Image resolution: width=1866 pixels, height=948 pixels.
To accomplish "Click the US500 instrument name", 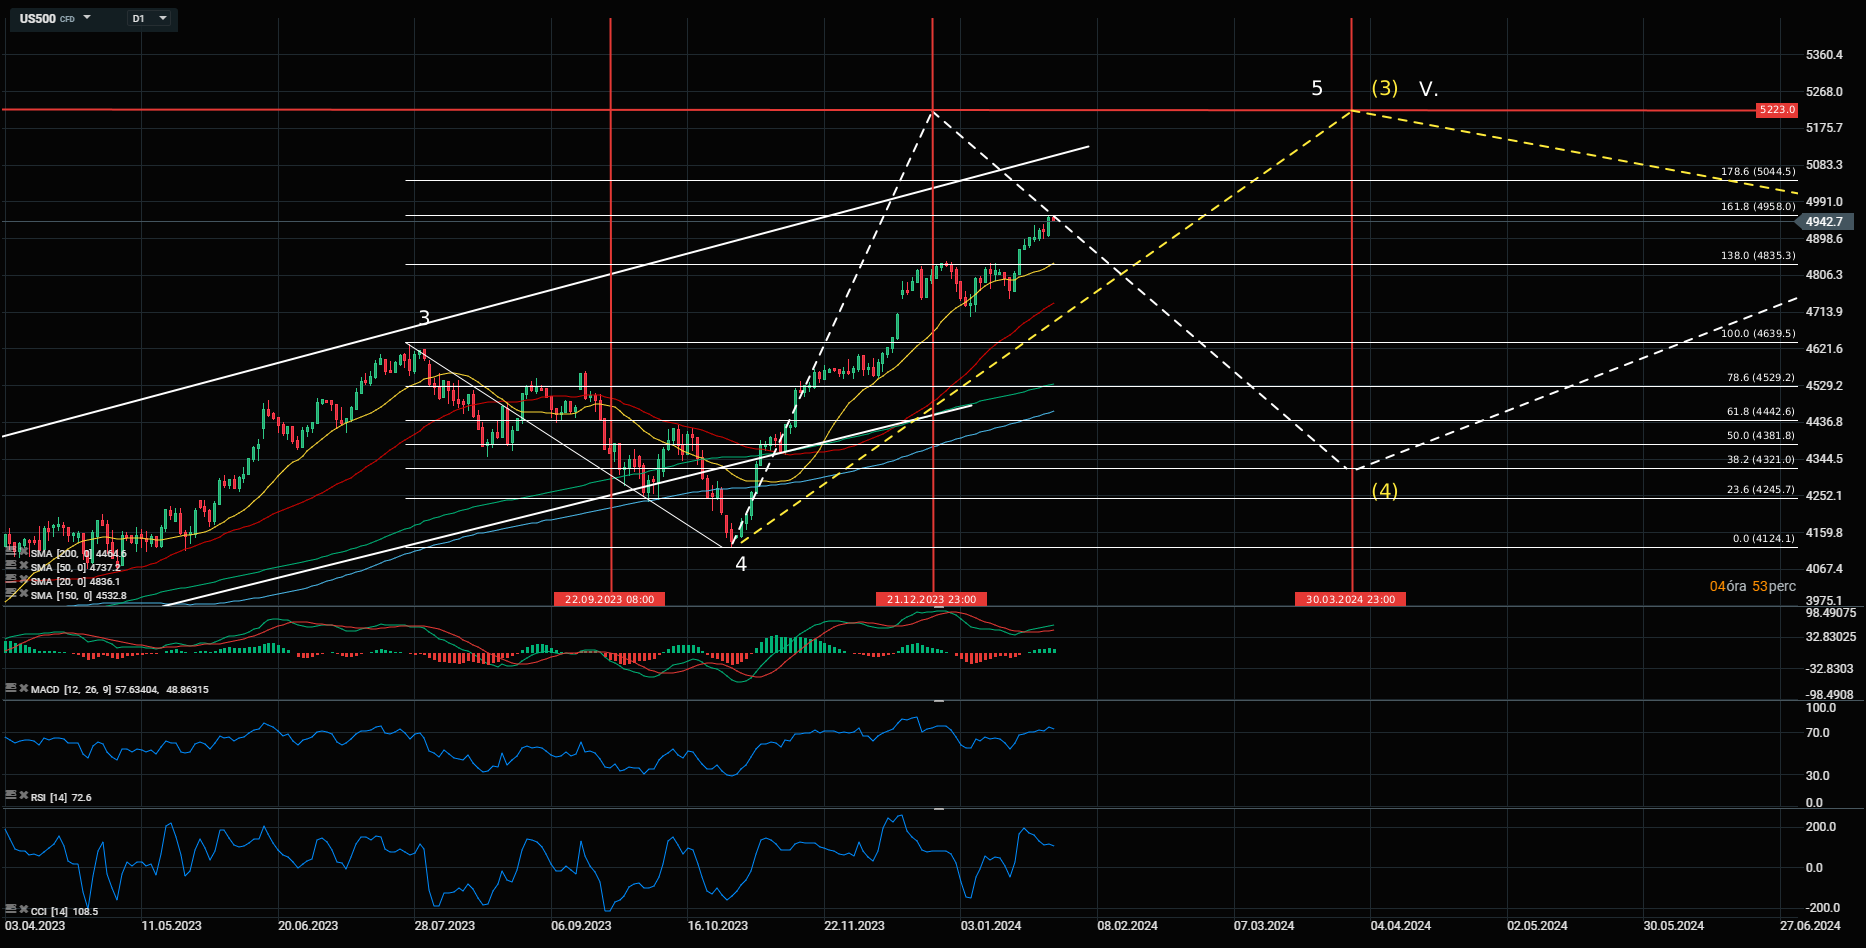I will (38, 18).
